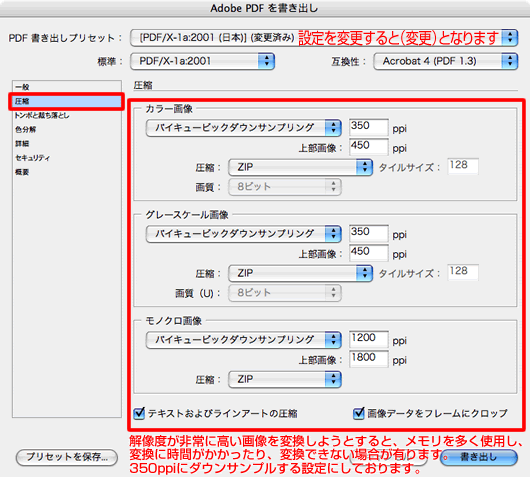530x477 pixels.
Task: Select 色分解 category
Action: click(x=67, y=129)
